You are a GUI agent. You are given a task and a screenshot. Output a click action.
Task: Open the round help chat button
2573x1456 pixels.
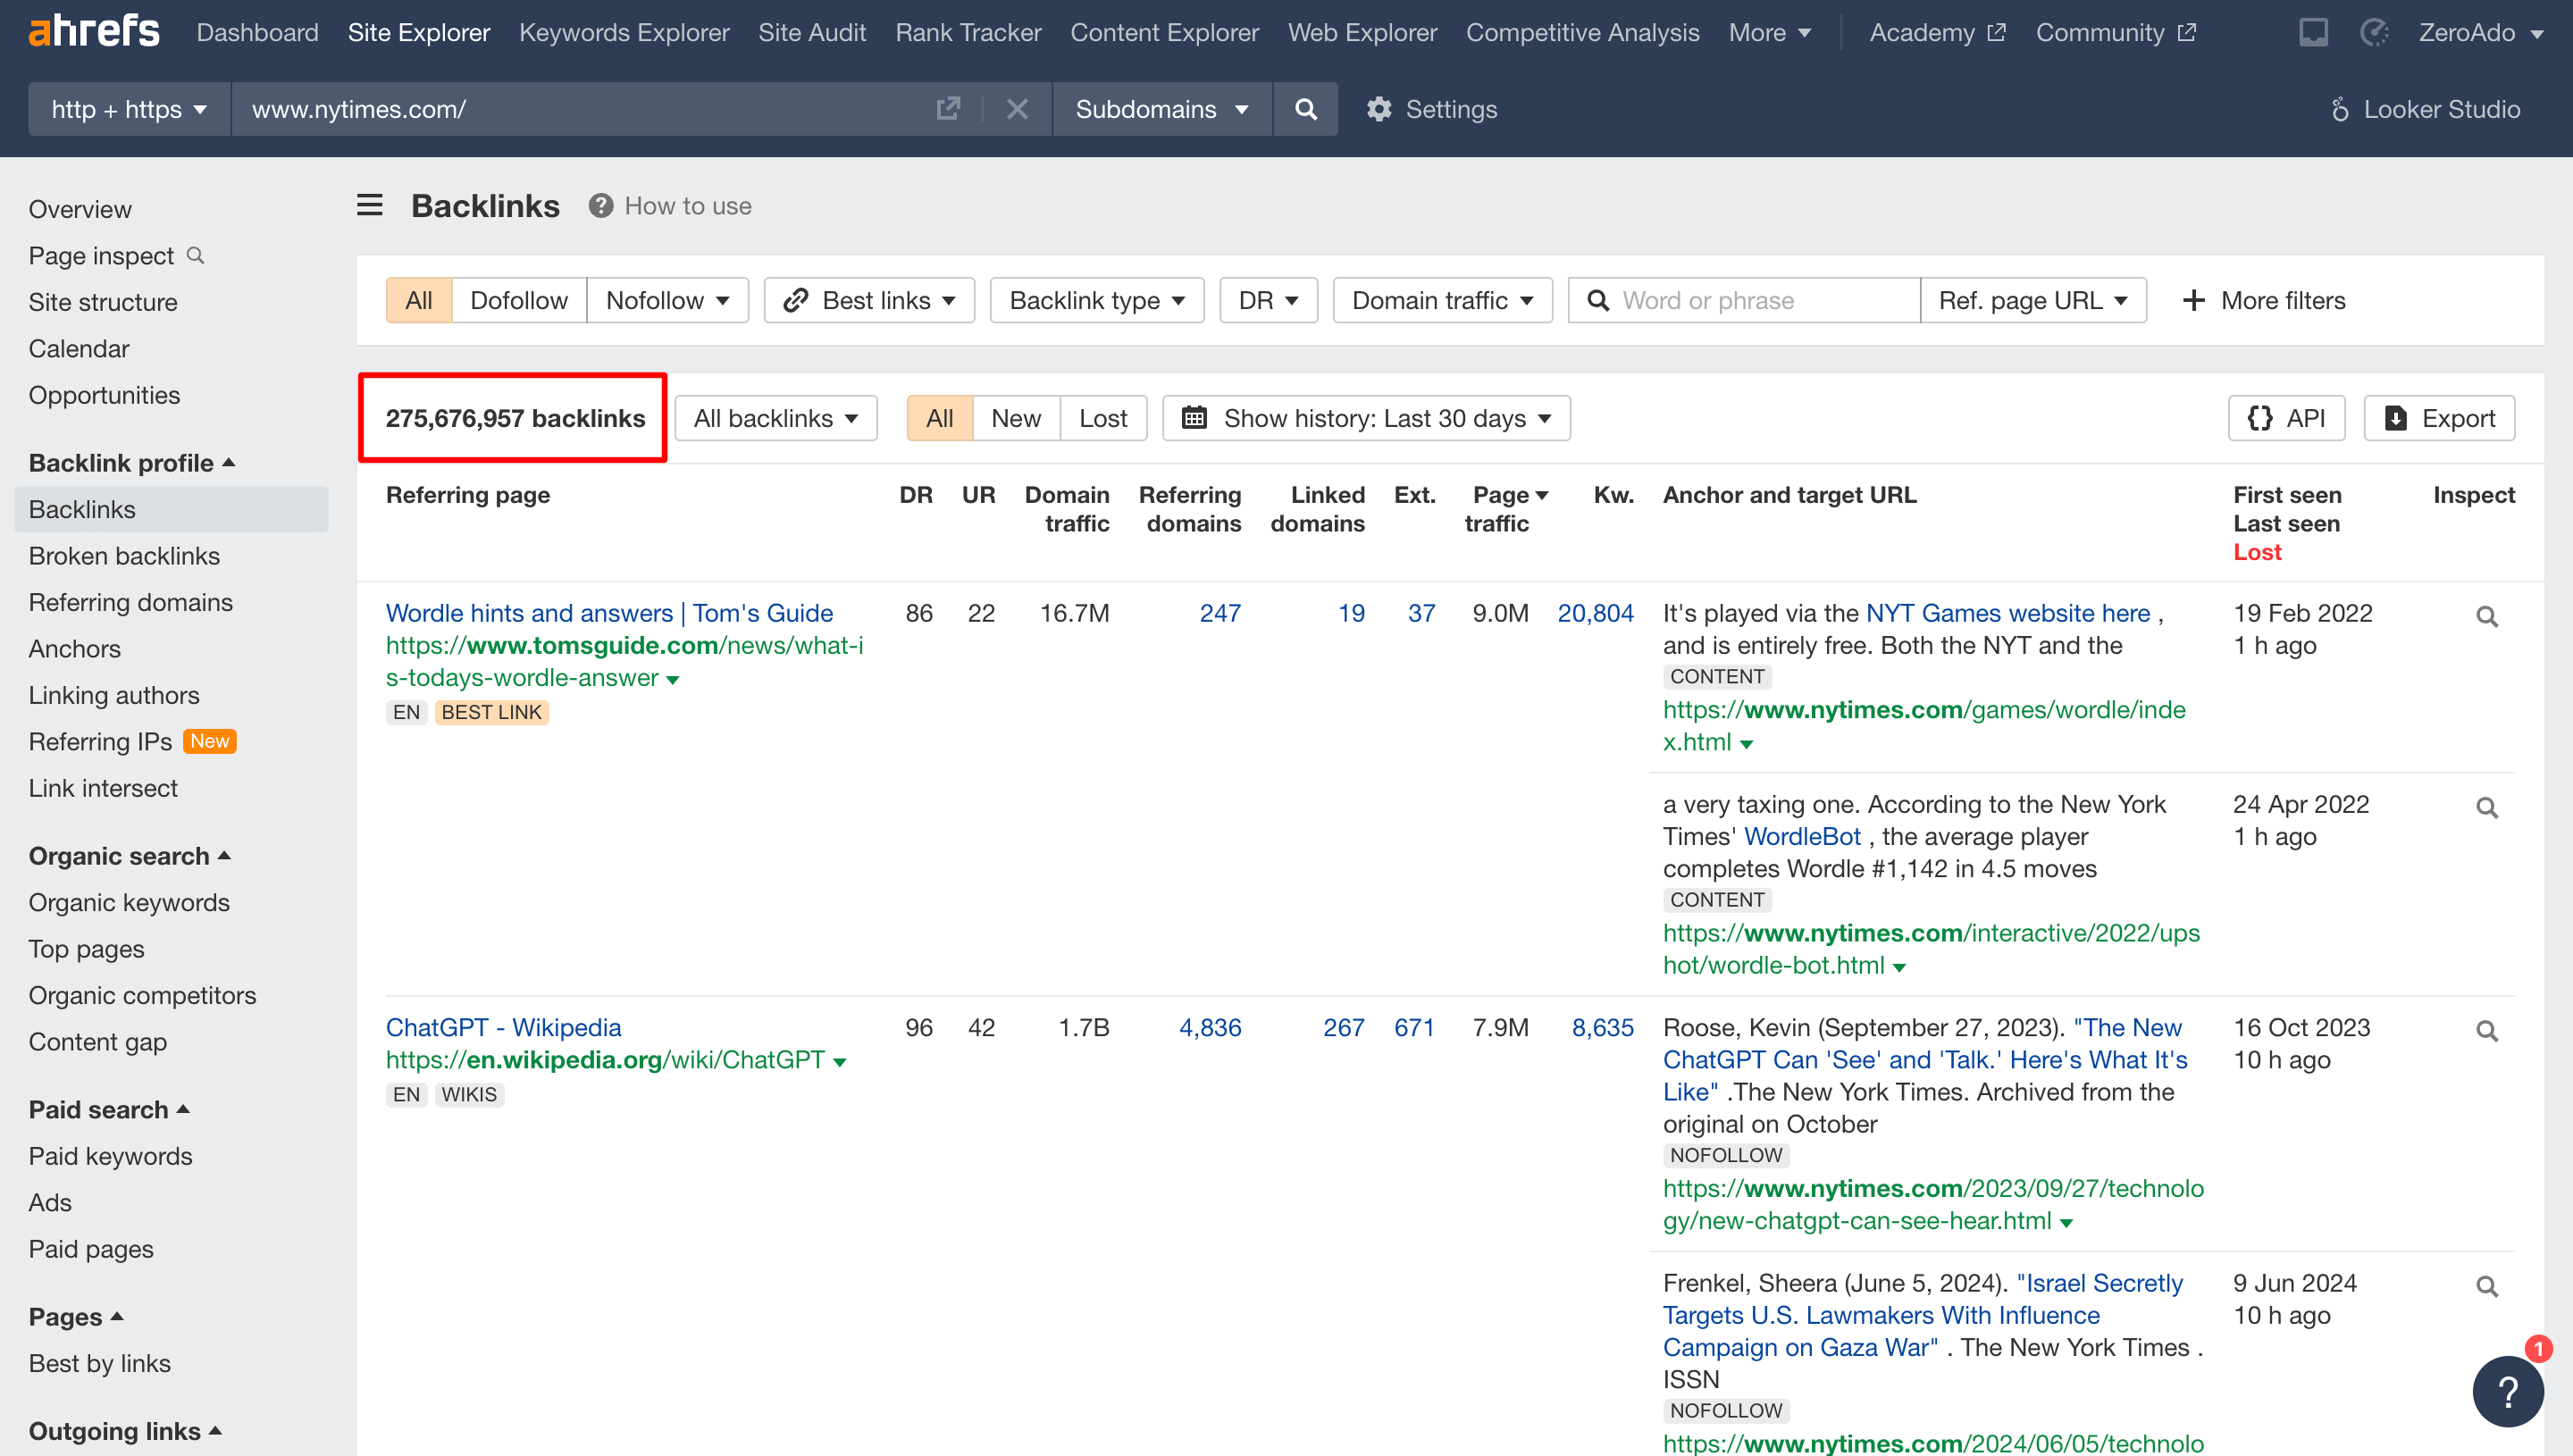pyautogui.click(x=2508, y=1392)
